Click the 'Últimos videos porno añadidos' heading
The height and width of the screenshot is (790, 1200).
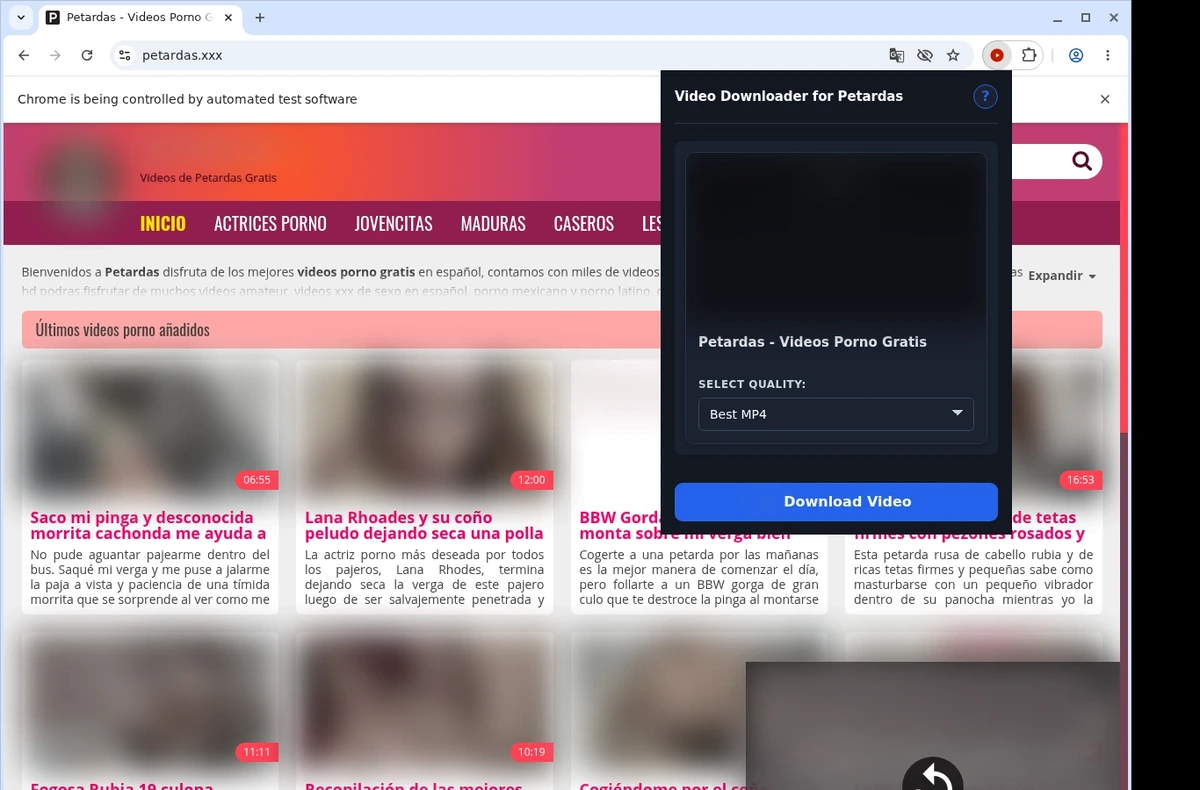pos(123,330)
